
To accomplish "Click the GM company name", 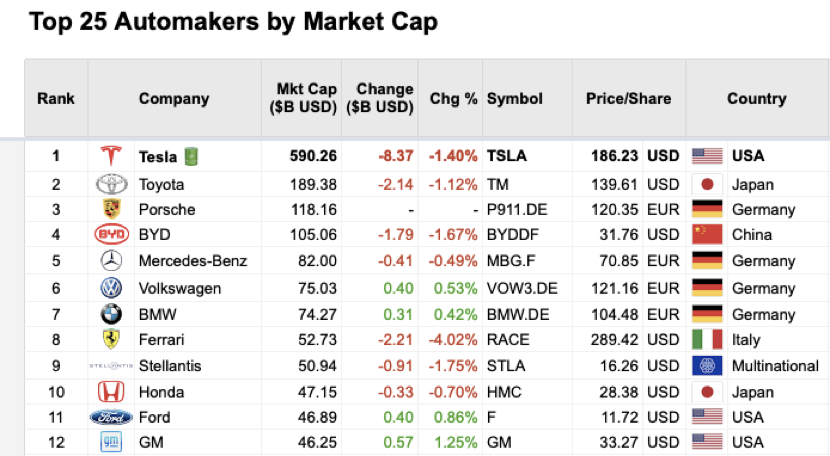I will coord(152,442).
